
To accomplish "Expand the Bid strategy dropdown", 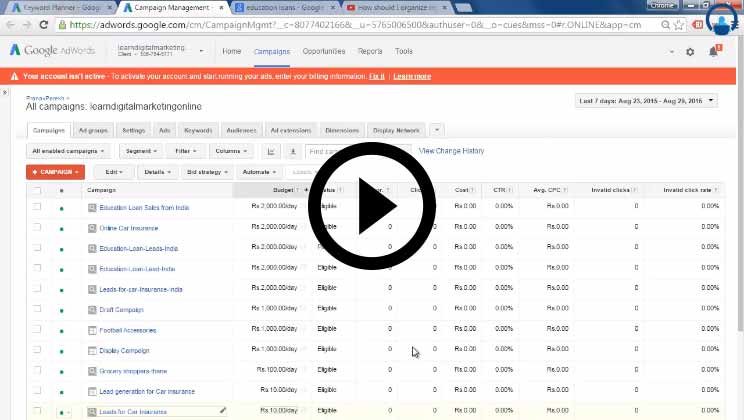I will click(x=207, y=172).
